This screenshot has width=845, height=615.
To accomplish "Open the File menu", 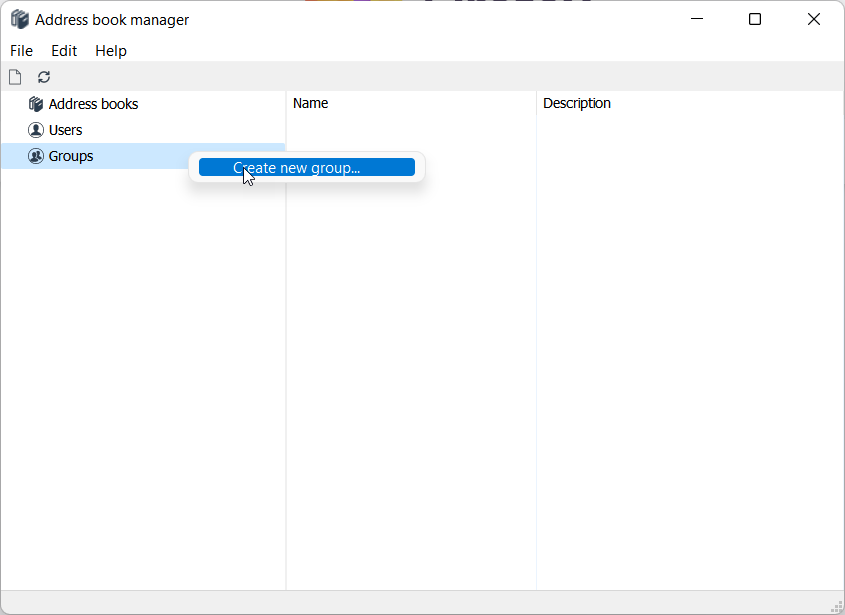I will click(21, 51).
